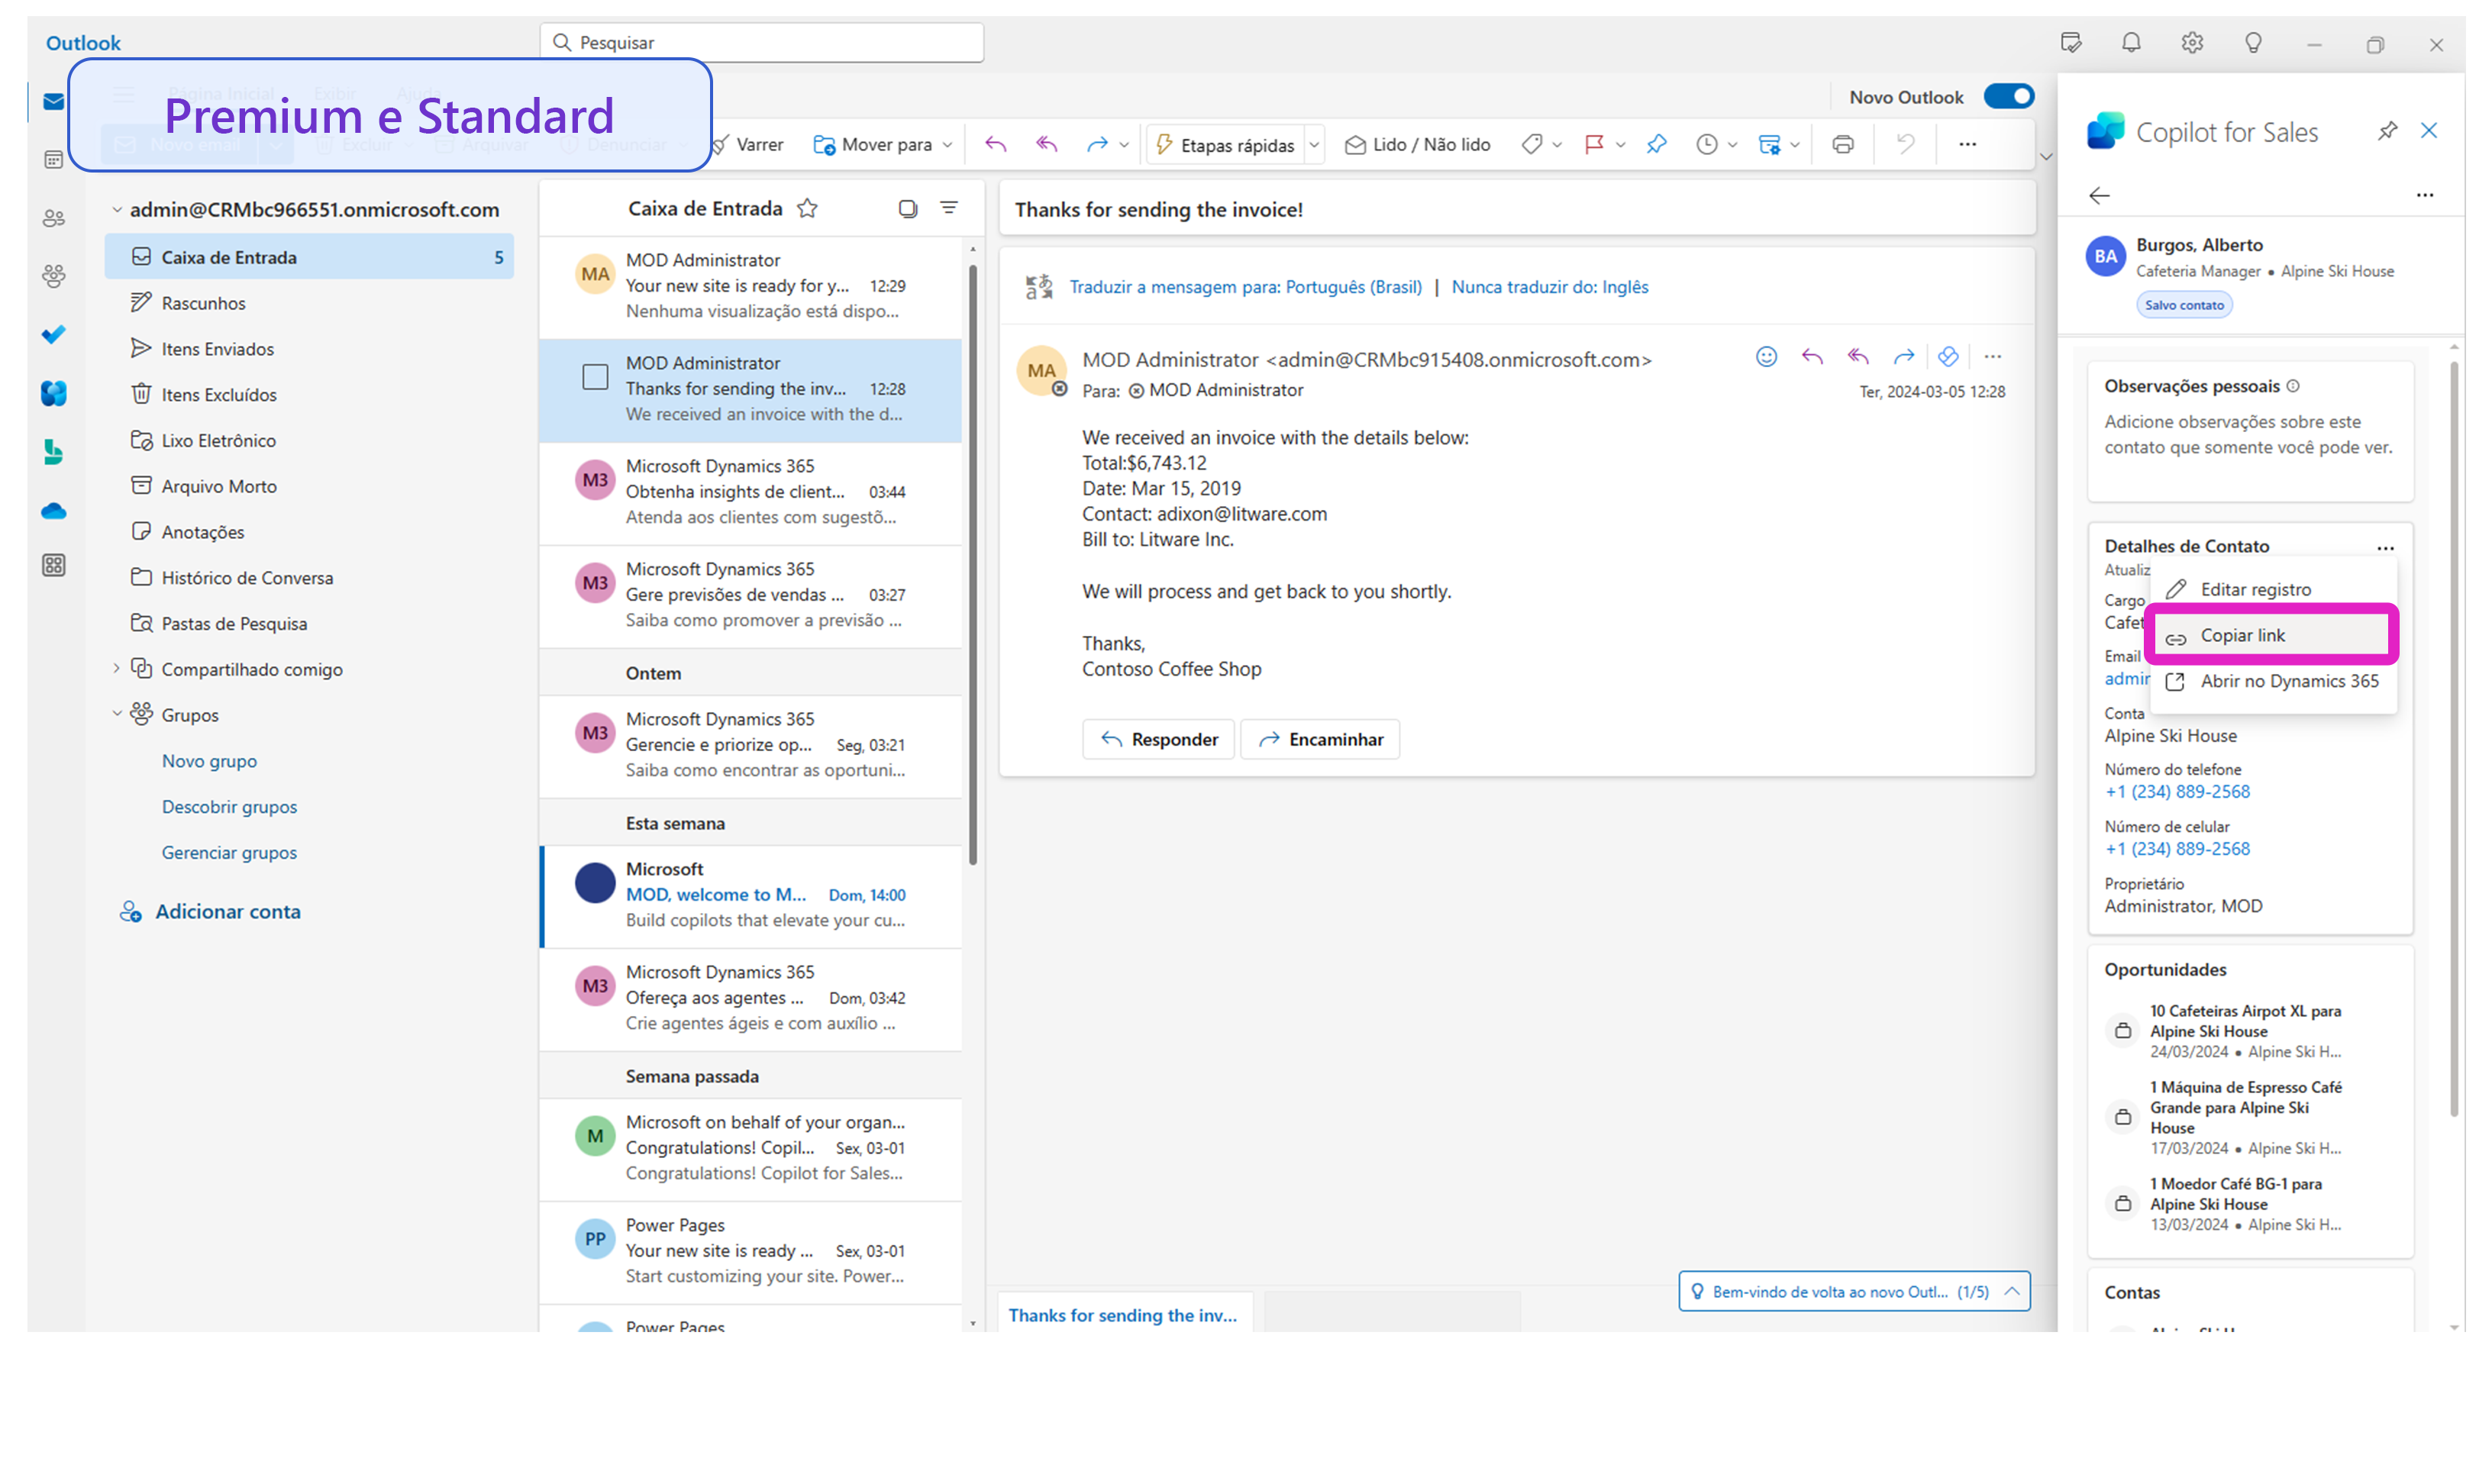2492x1484 pixels.
Task: Choose Abrir no Dynamics 365 menu item
Action: (x=2288, y=682)
